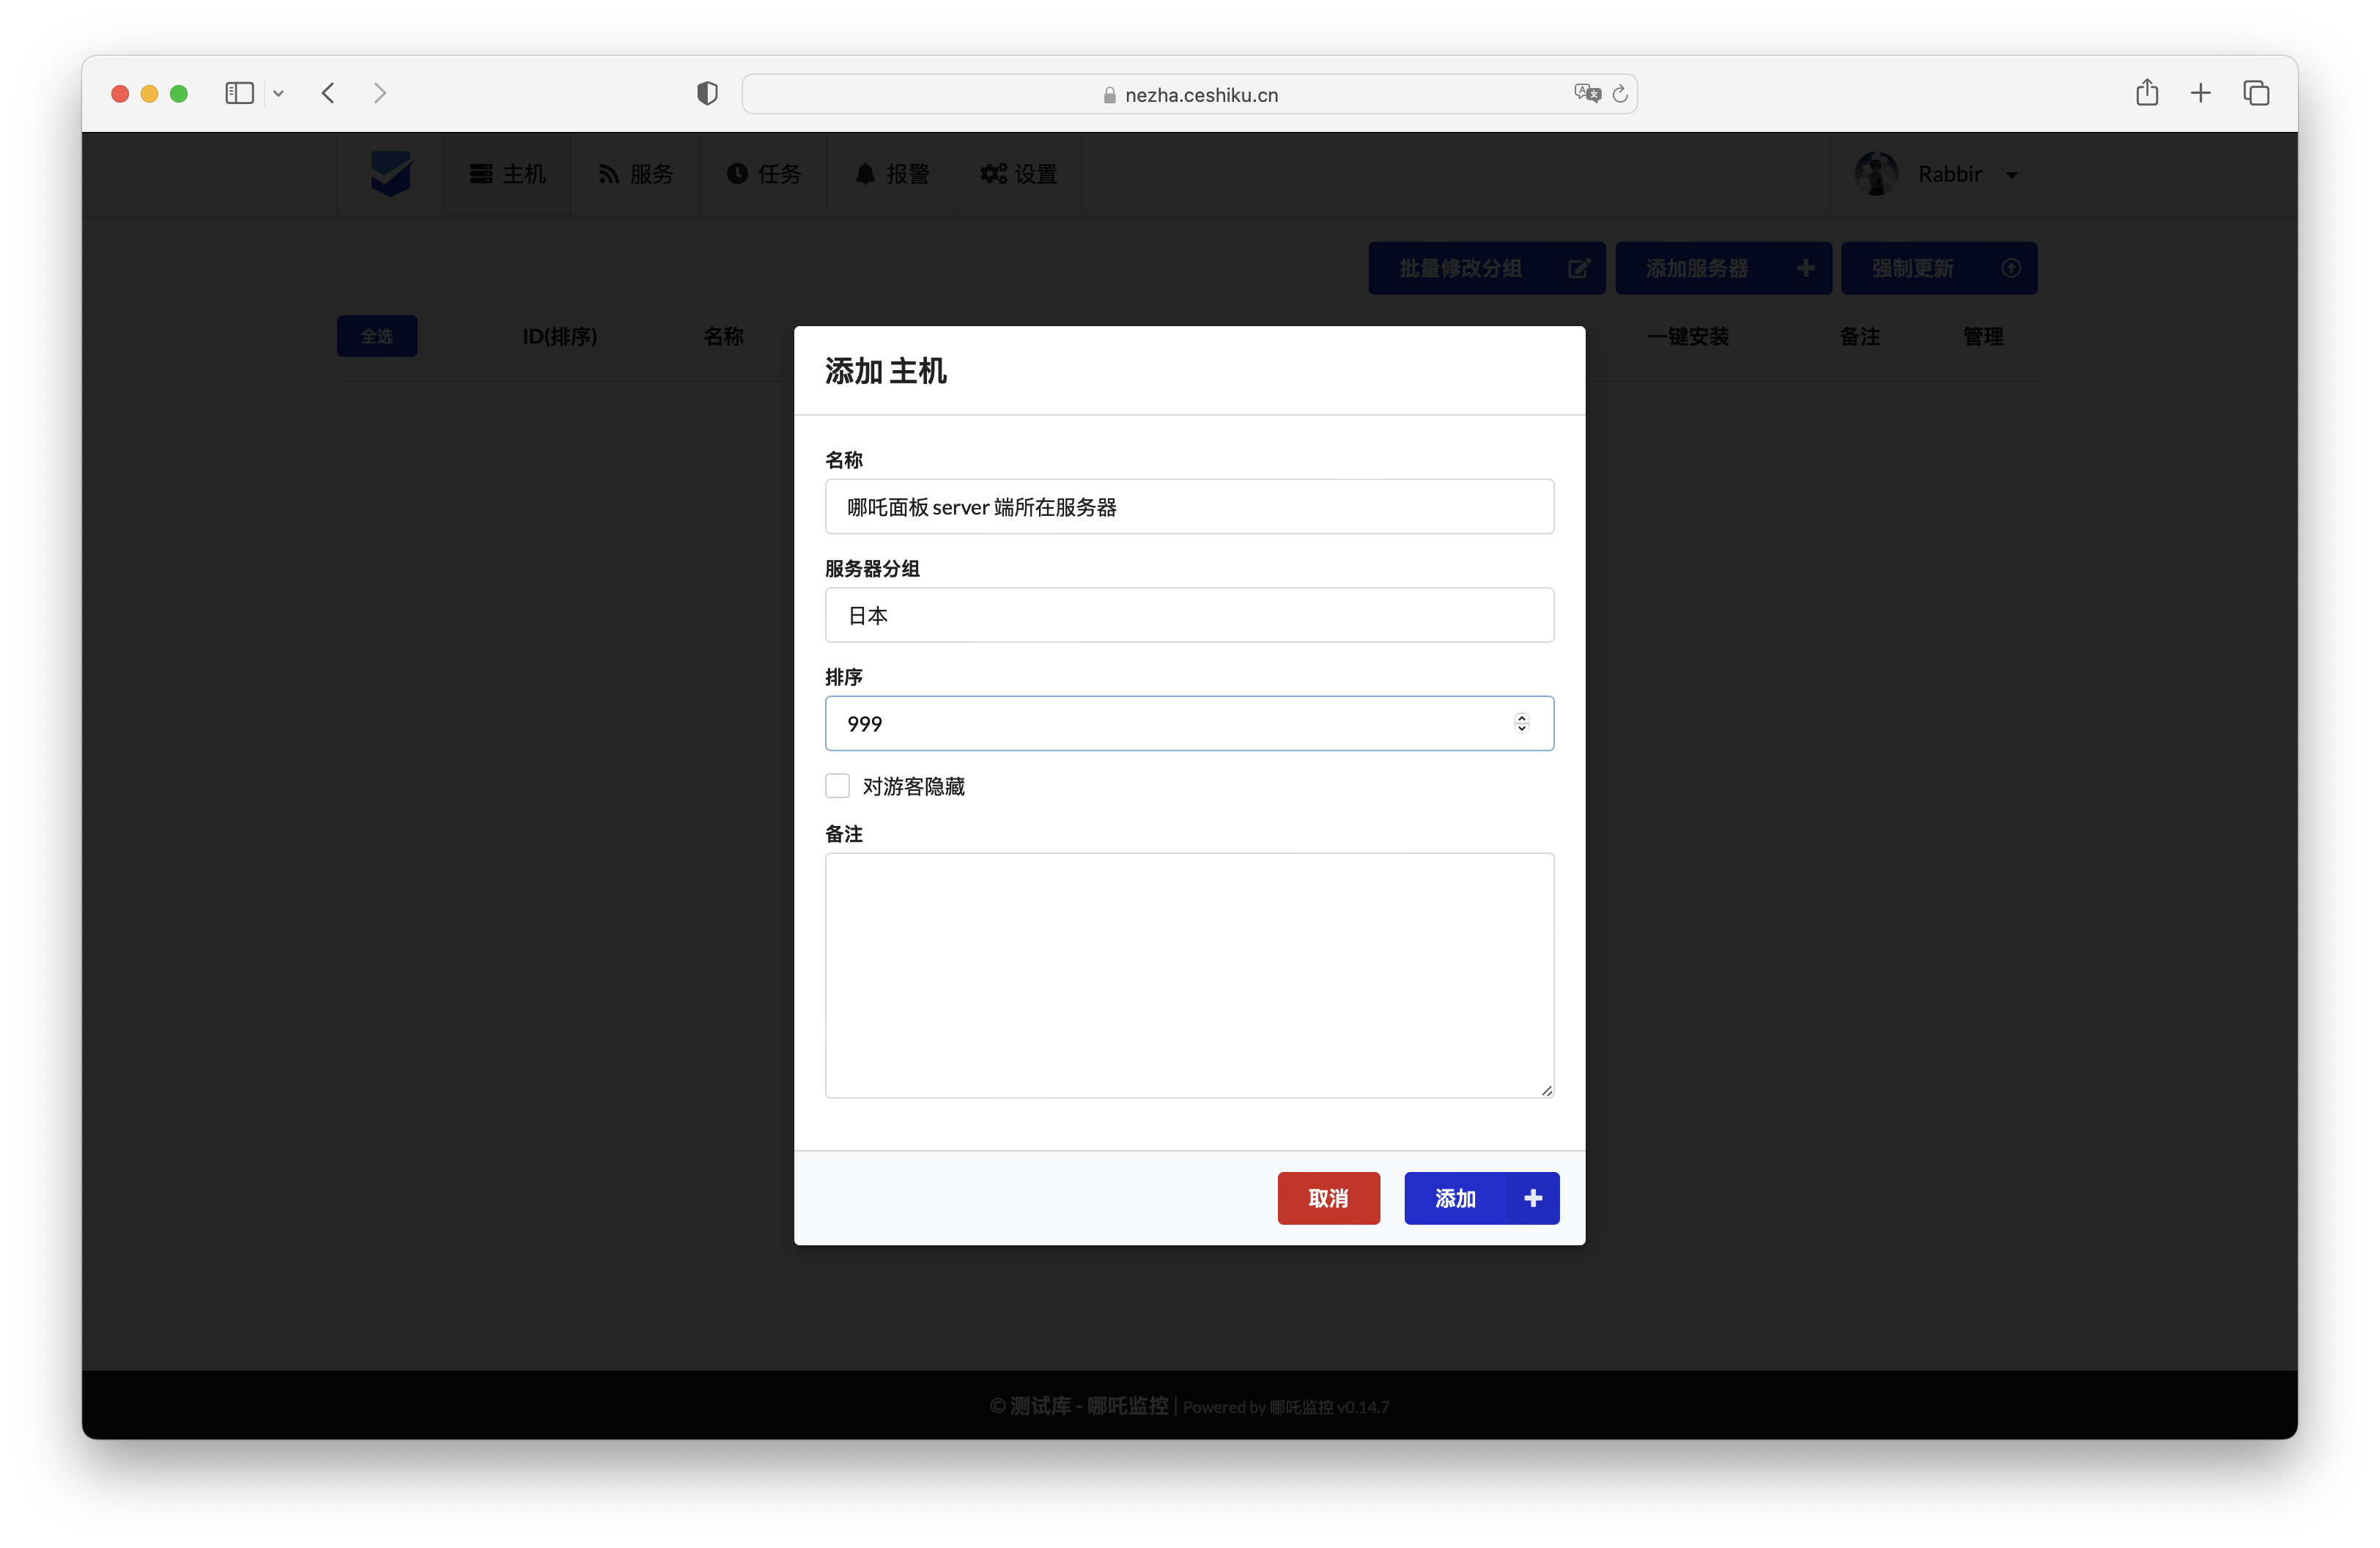Enable the 对游客隐藏 checkbox
This screenshot has height=1548, width=2380.
(x=837, y=786)
